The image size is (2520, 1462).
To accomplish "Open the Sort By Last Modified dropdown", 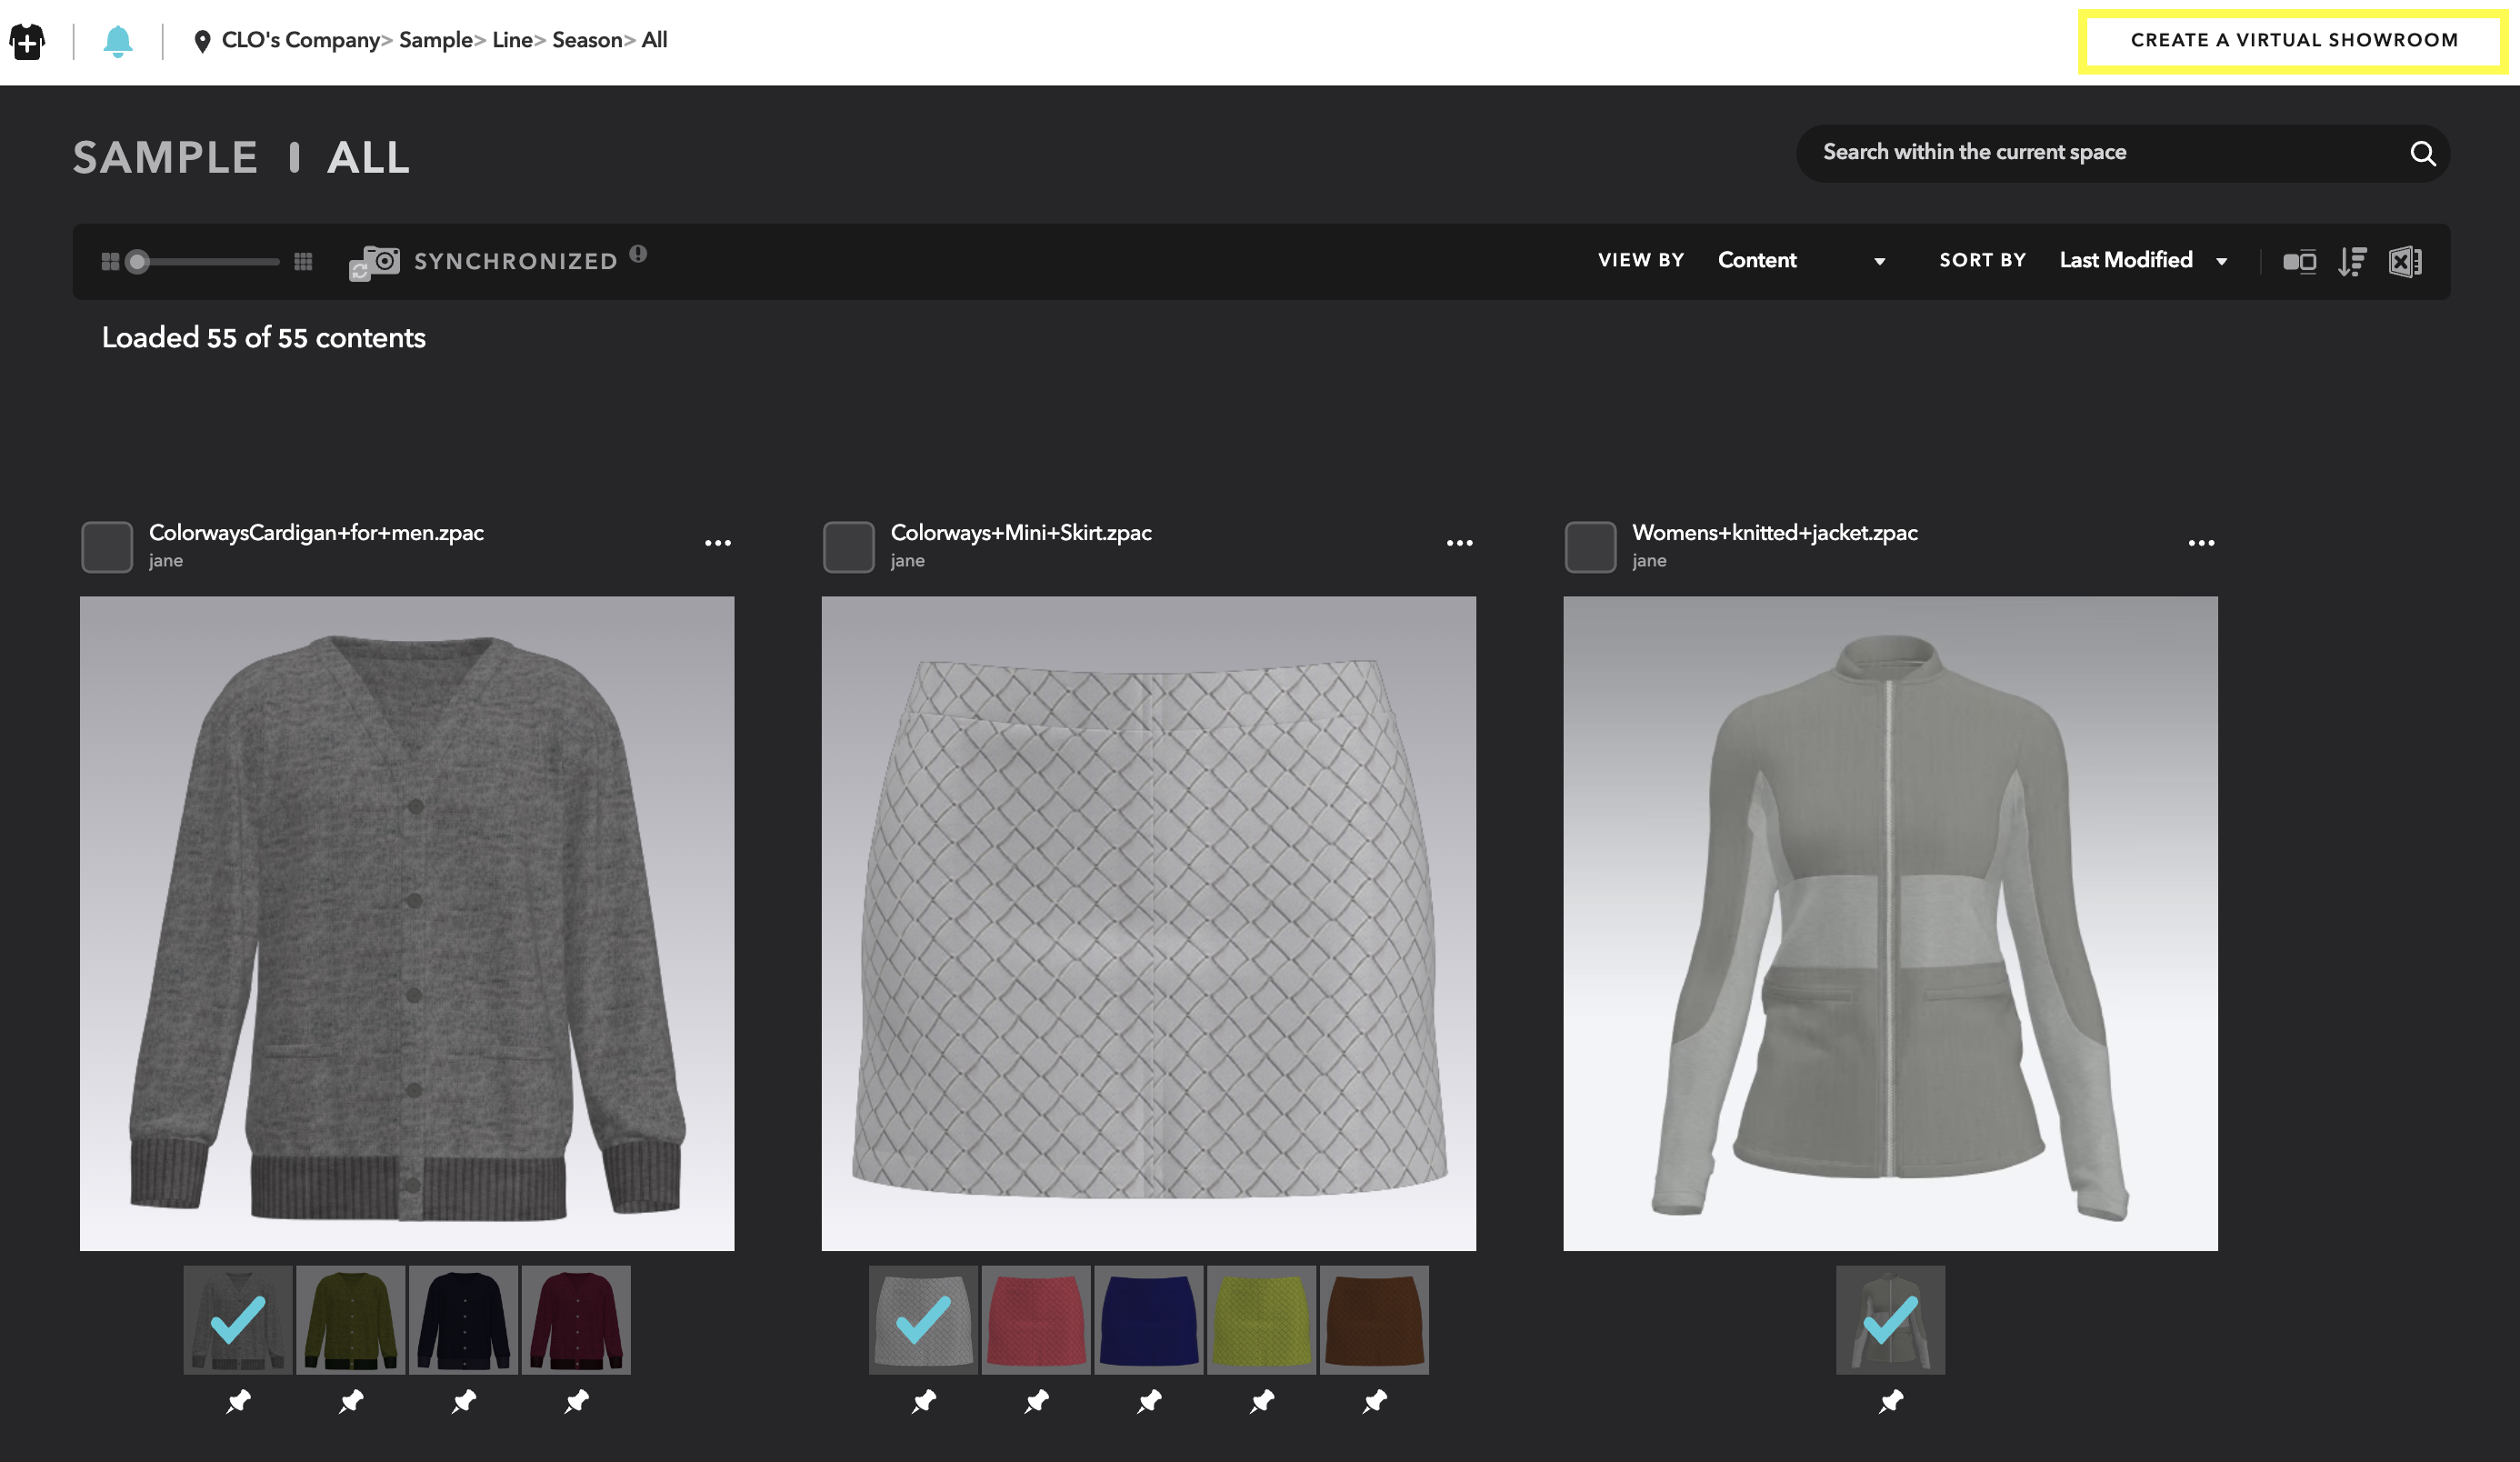I will point(2143,261).
